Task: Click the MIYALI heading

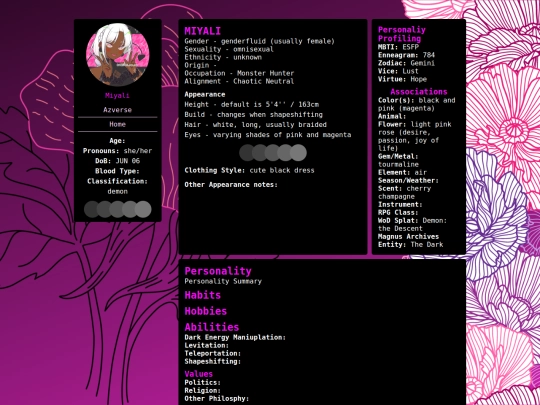Action: coord(202,31)
